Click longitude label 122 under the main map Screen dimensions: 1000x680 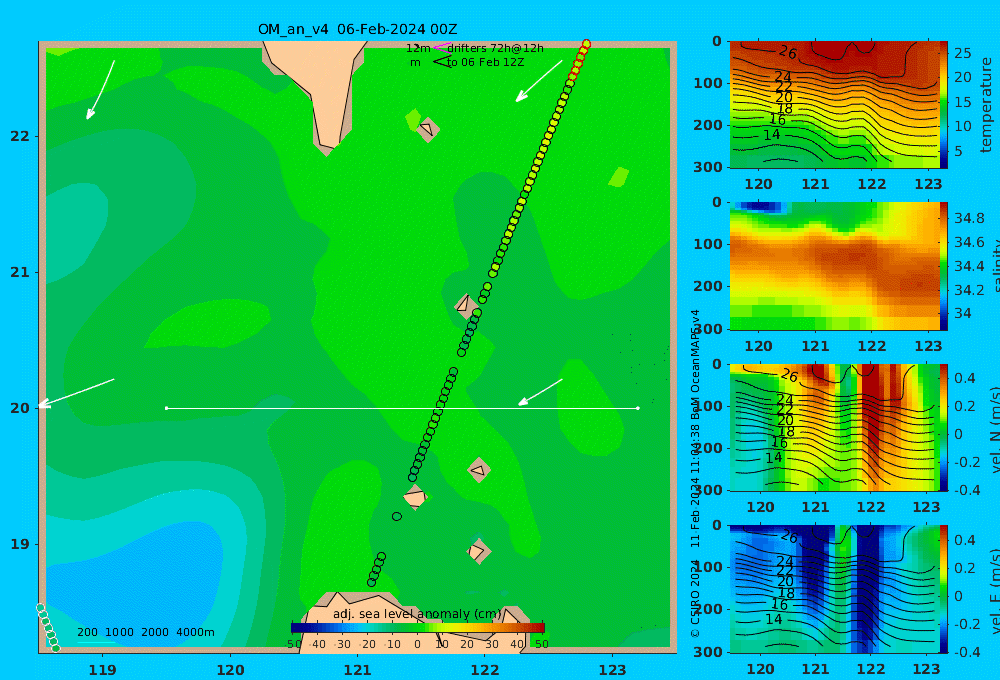pos(485,670)
